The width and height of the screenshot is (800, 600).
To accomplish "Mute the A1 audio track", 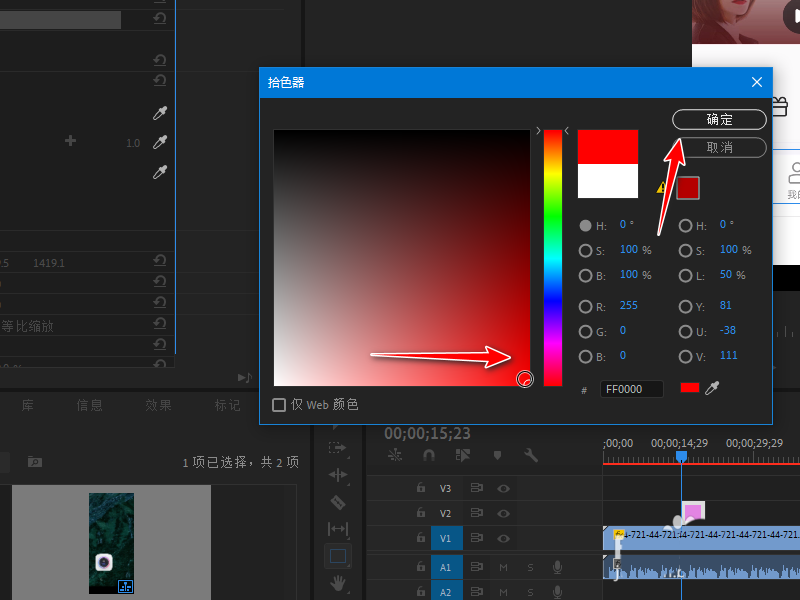I will (x=504, y=567).
